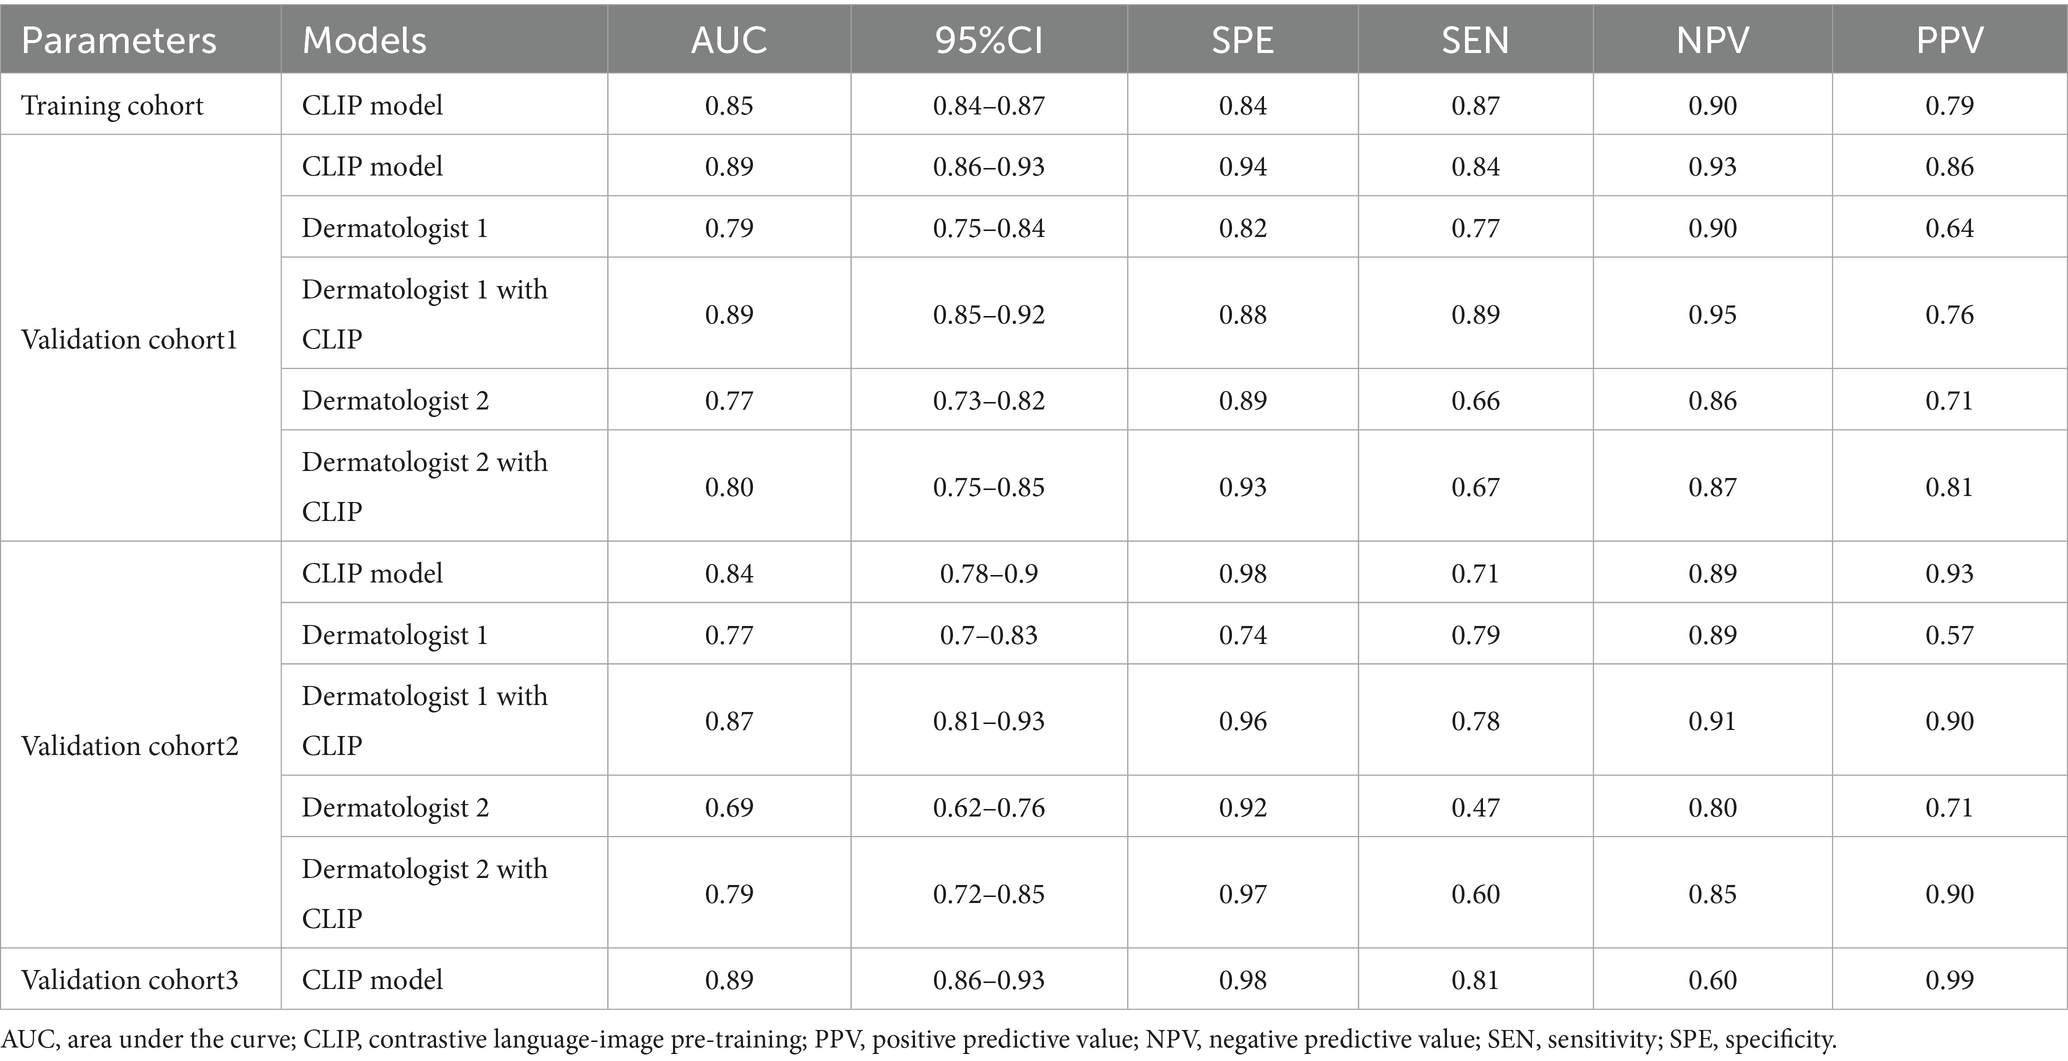This screenshot has height=1061, width=2068.
Task: Select the NPV column header
Action: coord(1712,40)
